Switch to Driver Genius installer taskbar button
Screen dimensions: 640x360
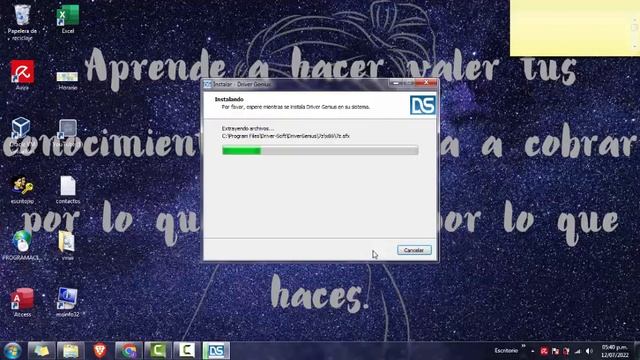[216, 351]
